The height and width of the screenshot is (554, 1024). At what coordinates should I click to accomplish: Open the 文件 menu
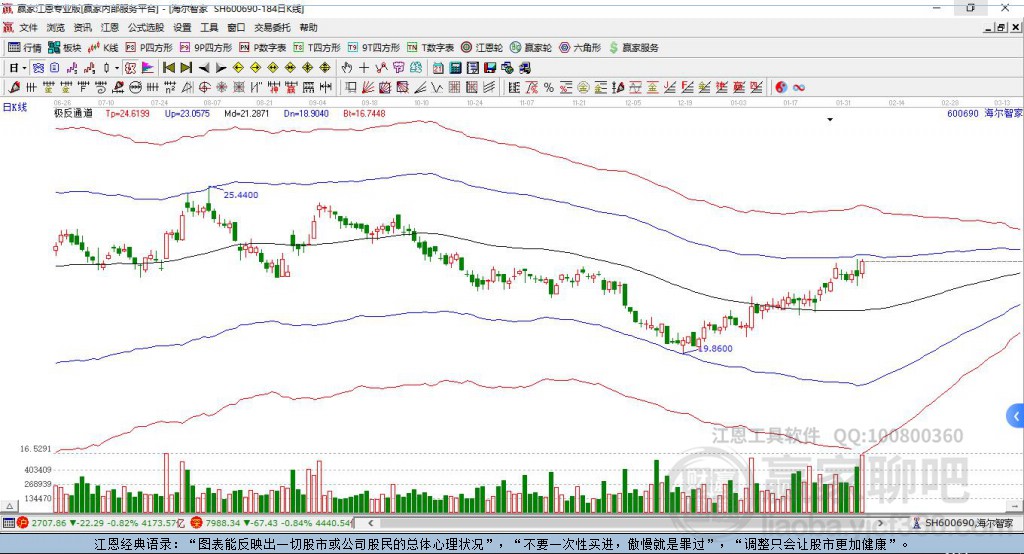click(x=28, y=27)
